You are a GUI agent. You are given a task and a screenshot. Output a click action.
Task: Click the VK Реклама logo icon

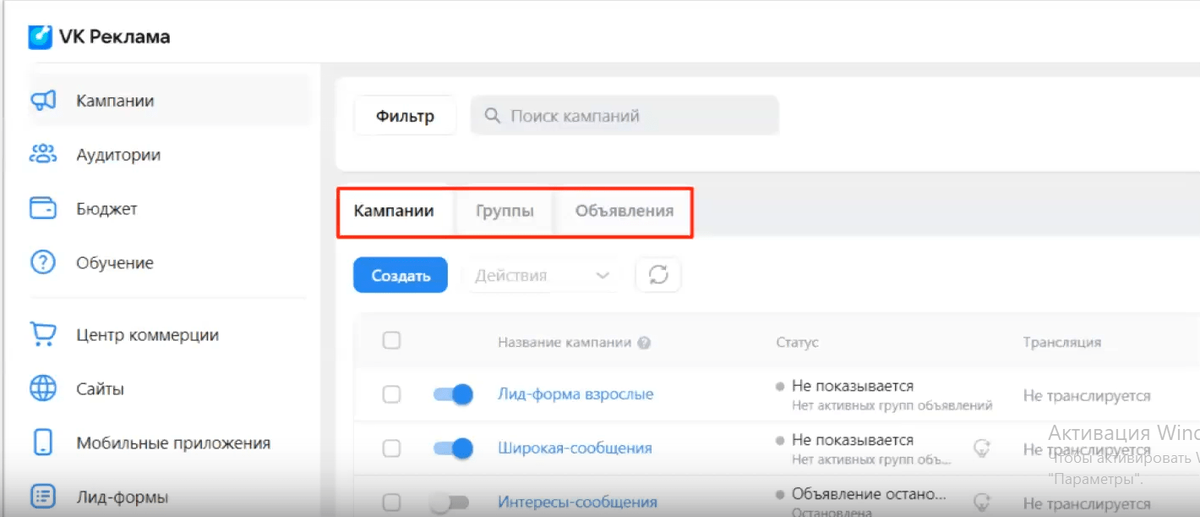click(40, 37)
